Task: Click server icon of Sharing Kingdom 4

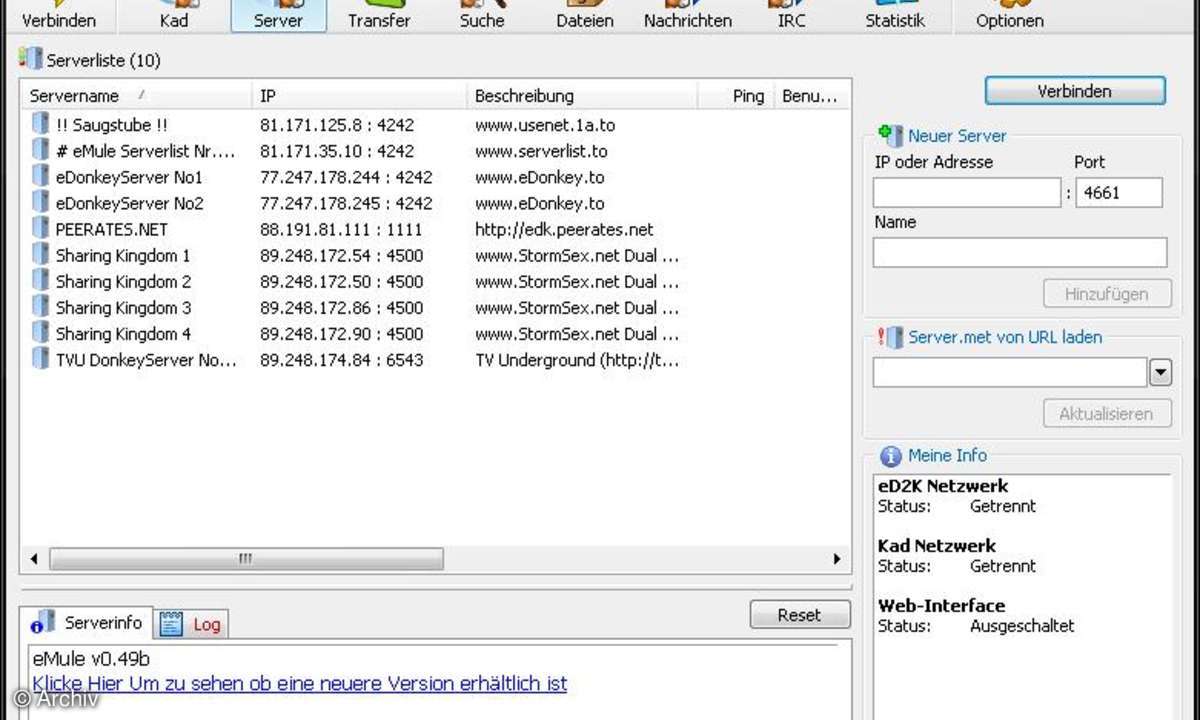Action: 40,333
